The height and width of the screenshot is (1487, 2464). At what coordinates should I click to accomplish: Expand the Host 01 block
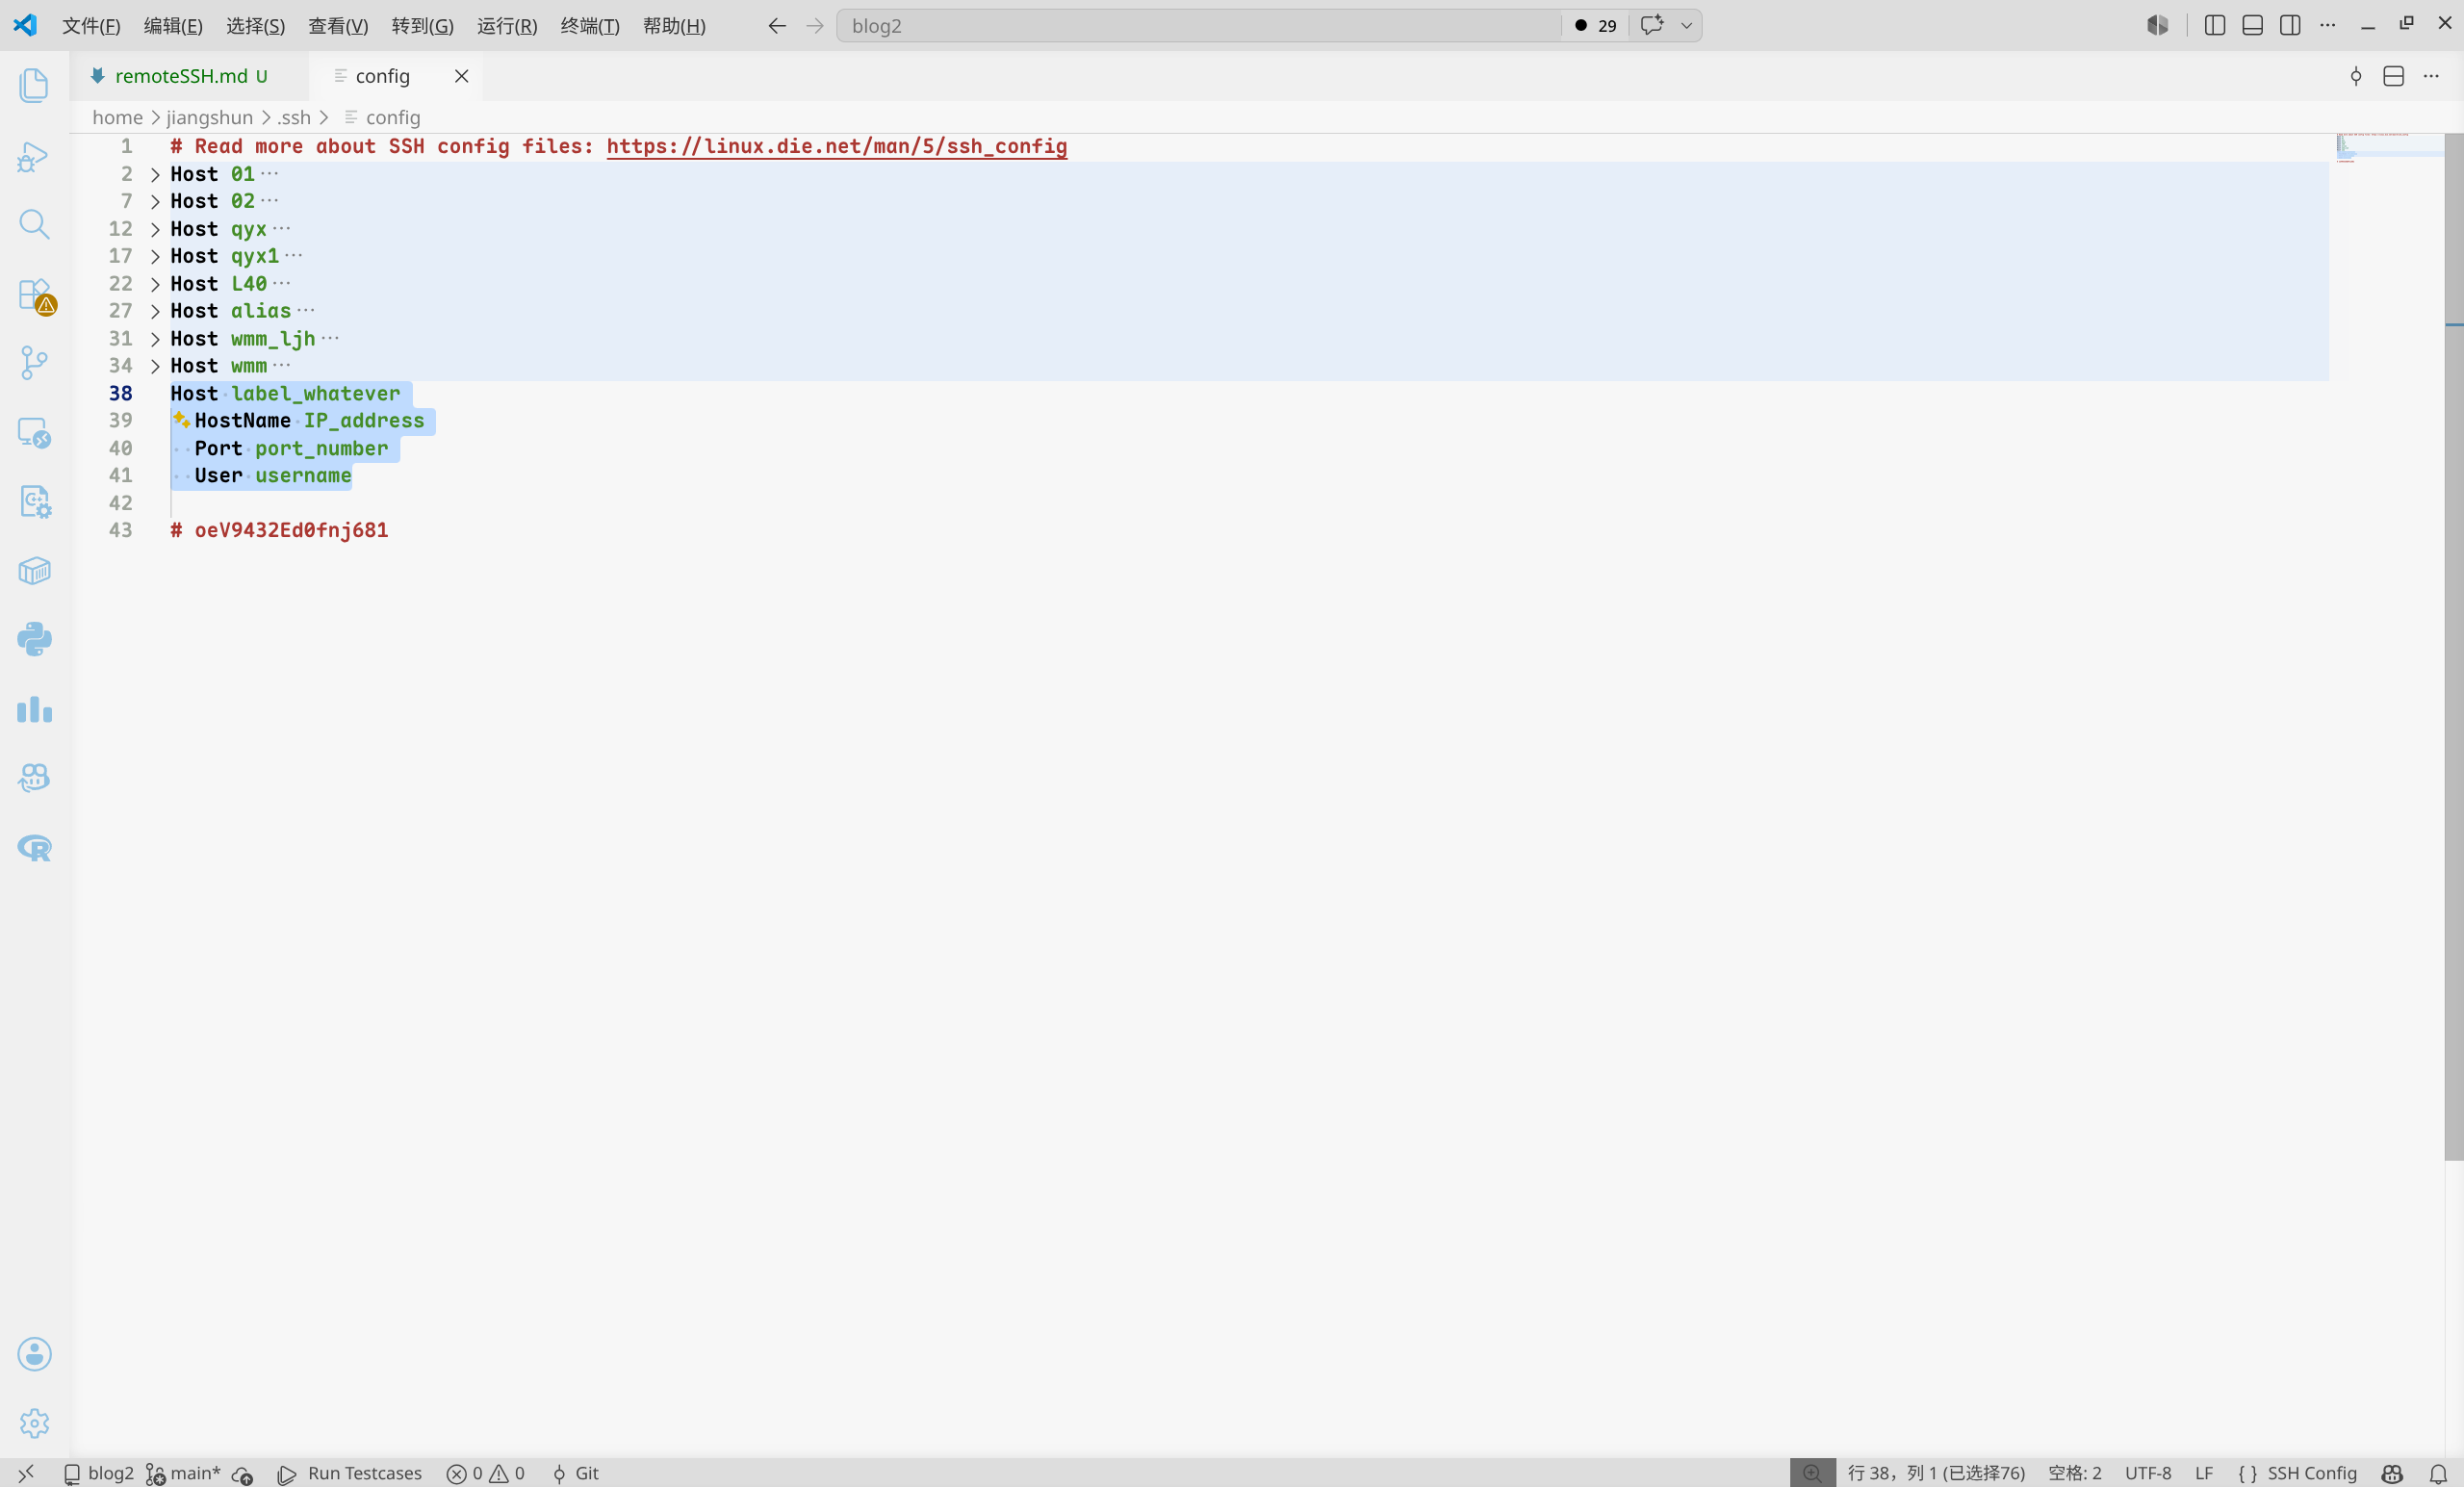click(155, 174)
